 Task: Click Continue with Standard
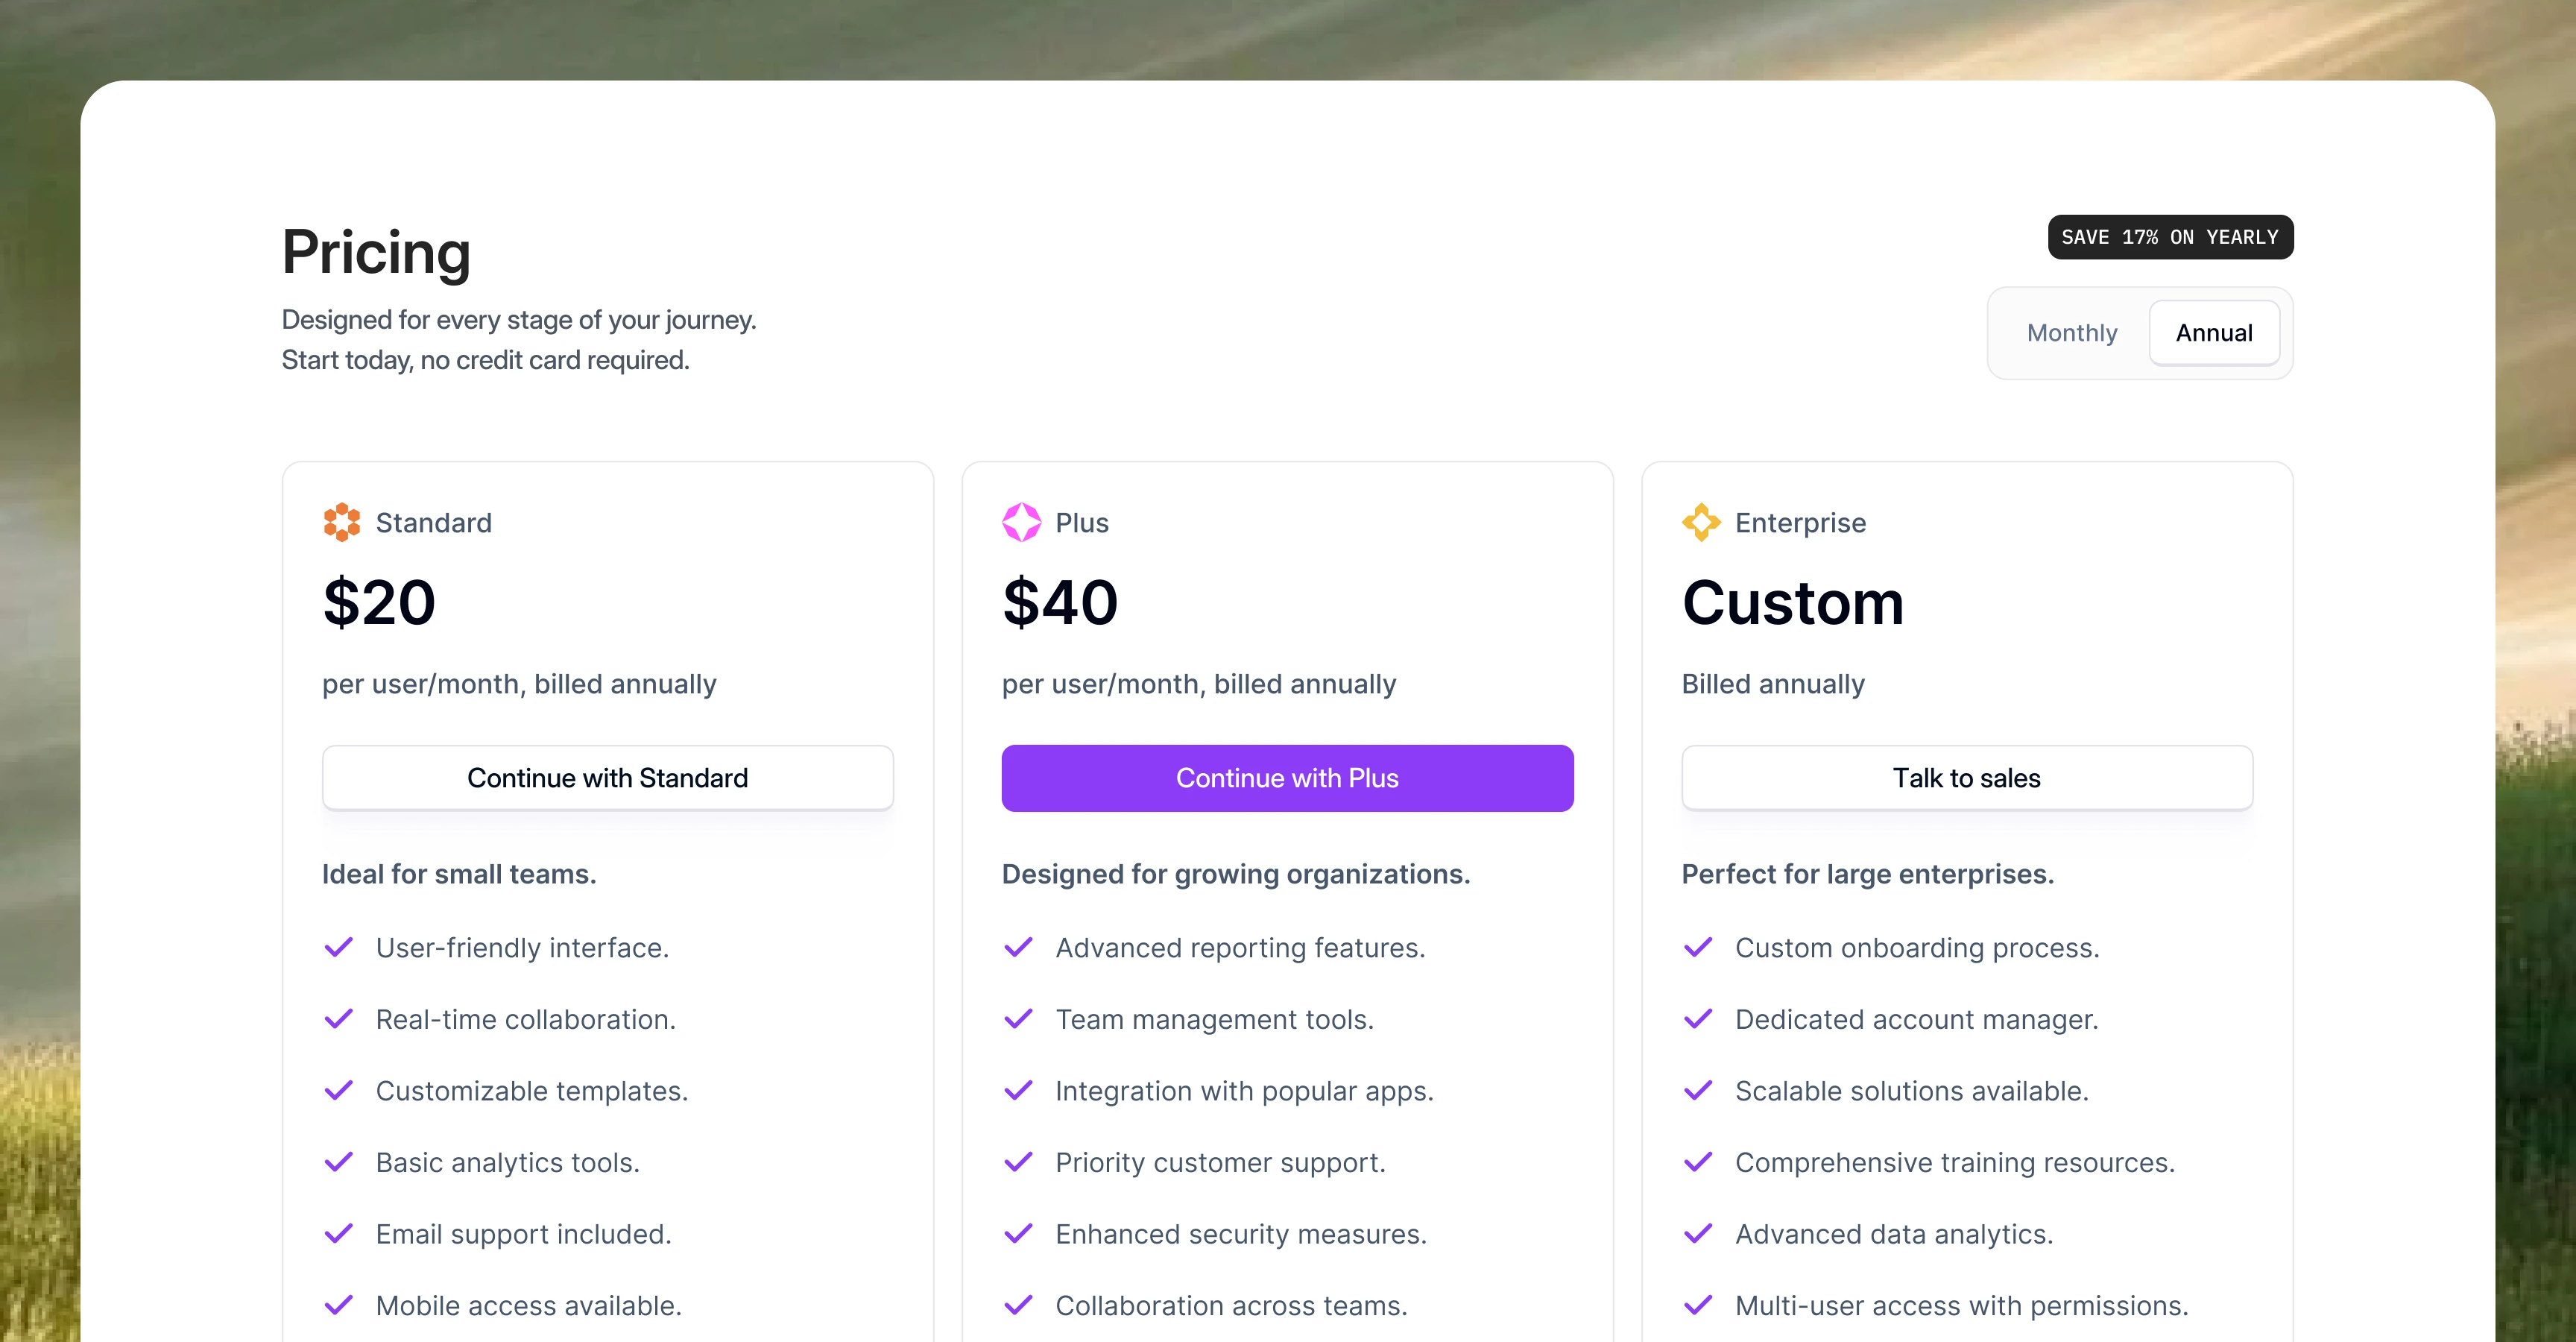[607, 777]
